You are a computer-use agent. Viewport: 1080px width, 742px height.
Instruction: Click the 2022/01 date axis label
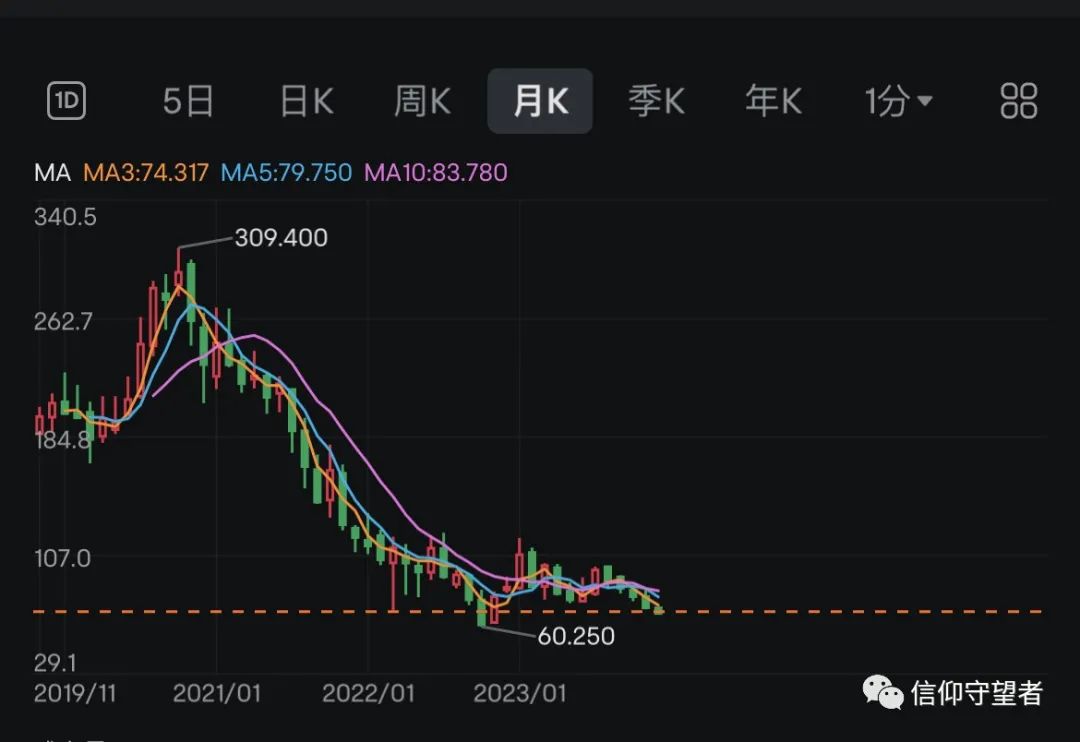coord(368,693)
